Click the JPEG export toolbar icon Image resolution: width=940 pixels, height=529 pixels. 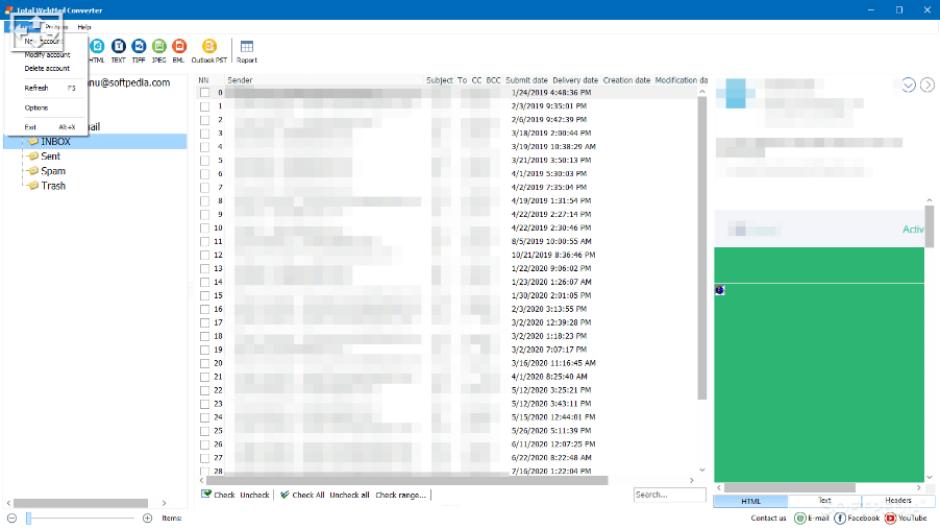(x=159, y=47)
